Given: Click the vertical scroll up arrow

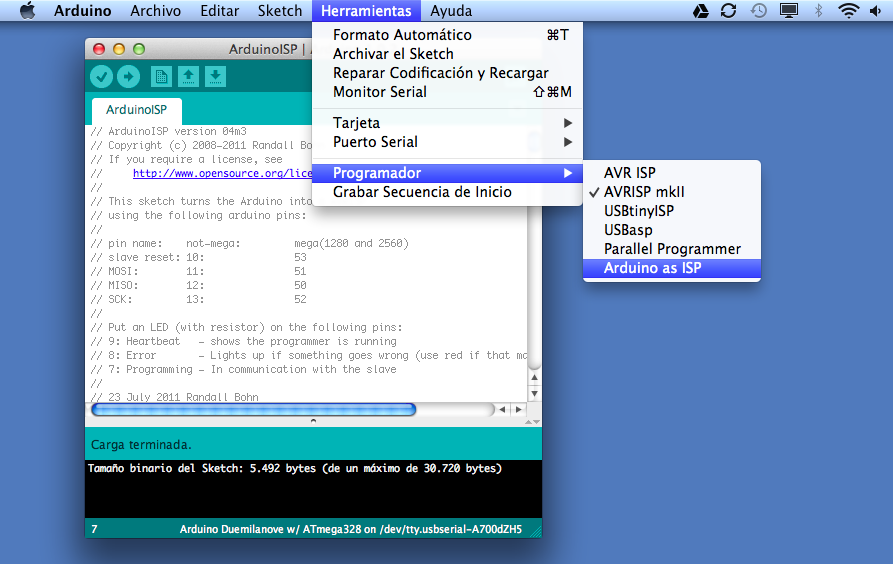Looking at the screenshot, I should tap(534, 377).
